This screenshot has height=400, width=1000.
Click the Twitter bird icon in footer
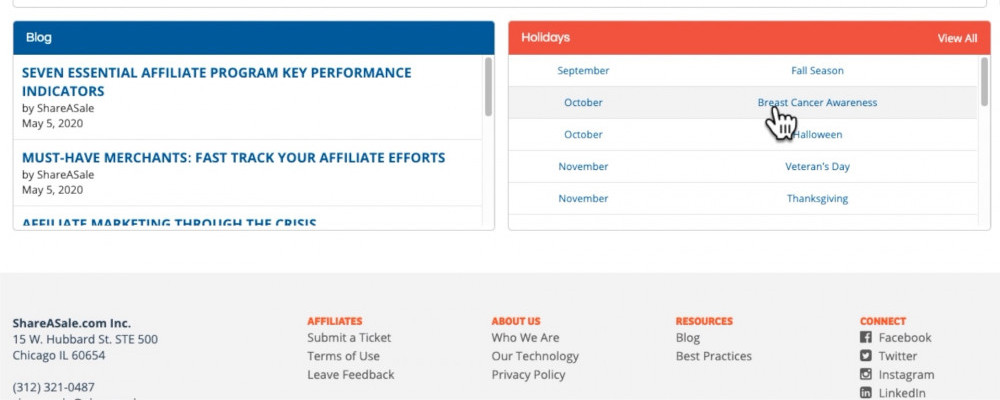click(865, 356)
